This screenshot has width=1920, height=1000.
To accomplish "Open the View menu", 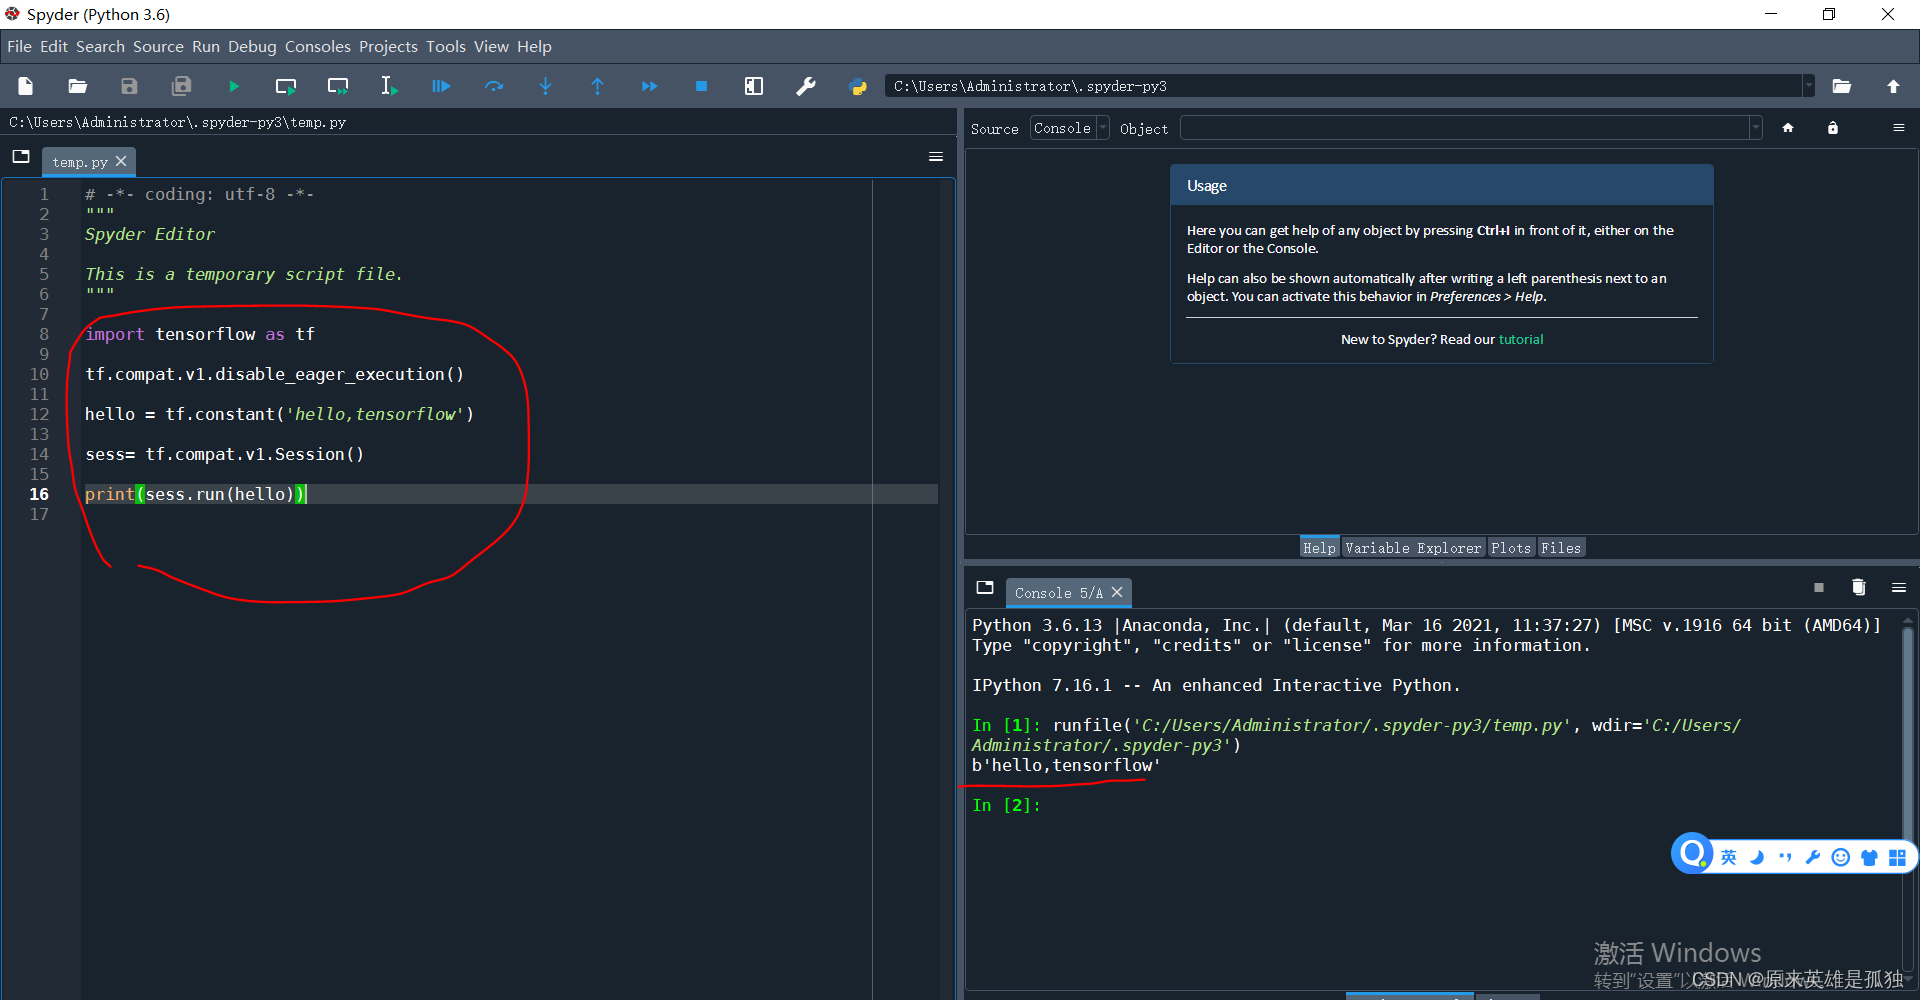I will 491,46.
